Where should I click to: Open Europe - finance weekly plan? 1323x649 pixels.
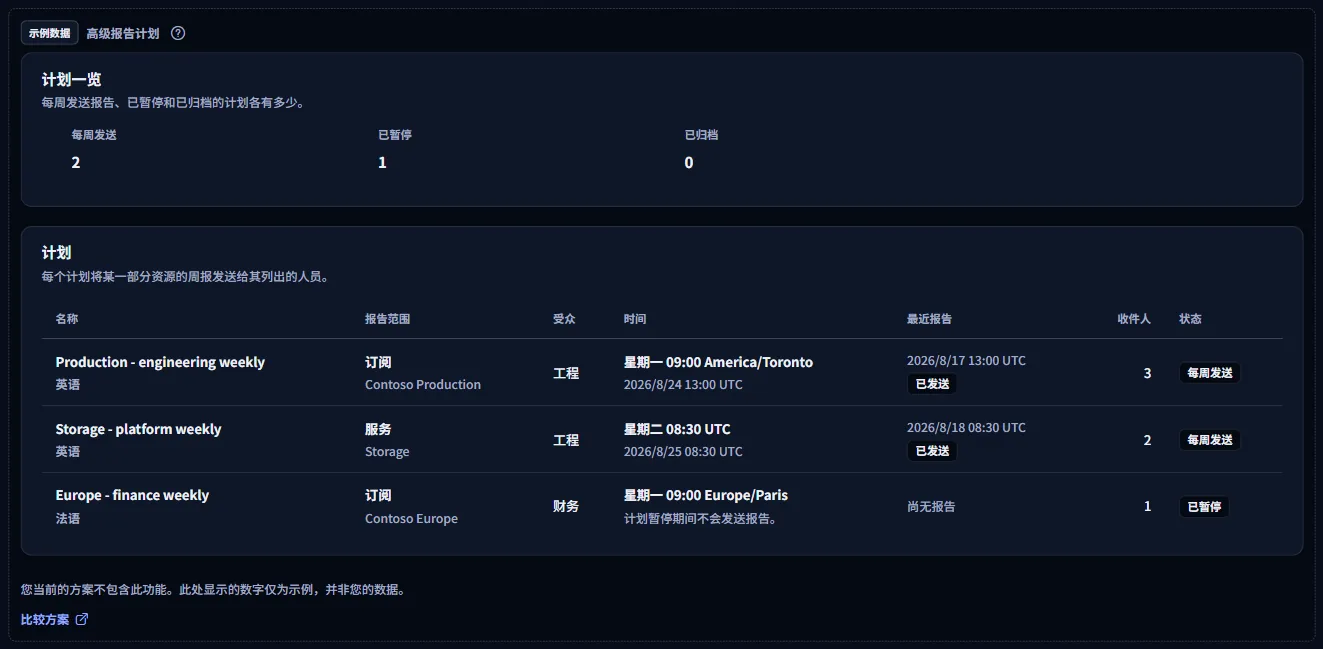click(132, 495)
